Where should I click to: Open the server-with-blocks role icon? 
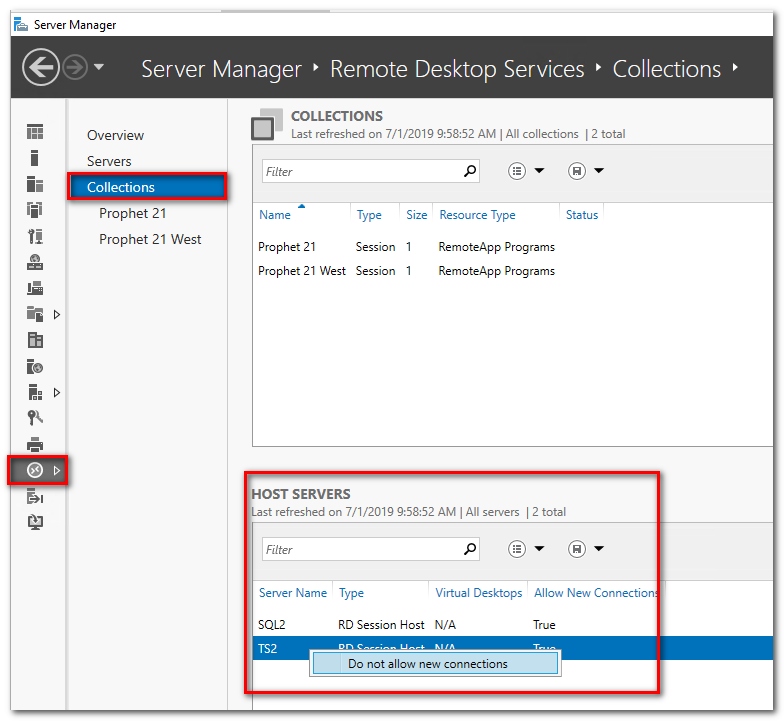[x=35, y=392]
